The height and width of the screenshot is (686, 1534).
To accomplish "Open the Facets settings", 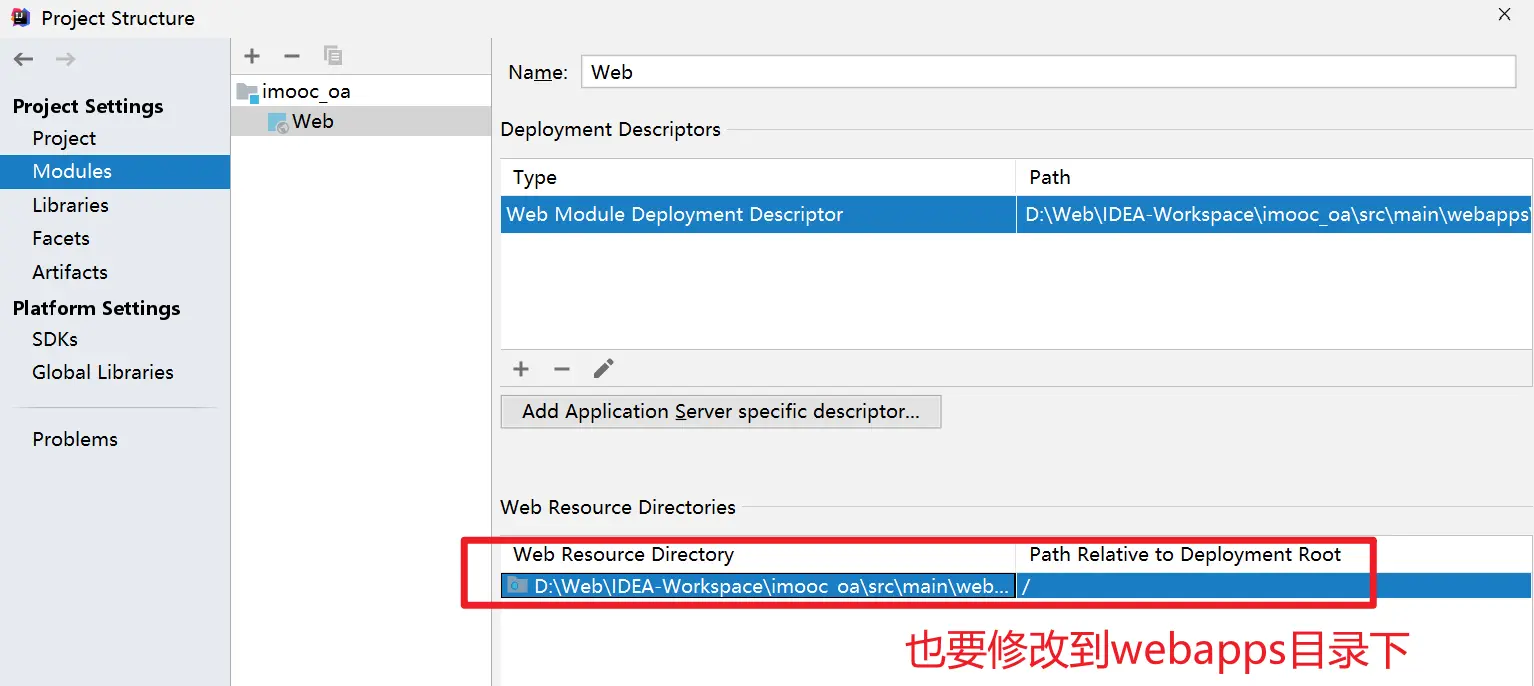I will click(x=61, y=238).
